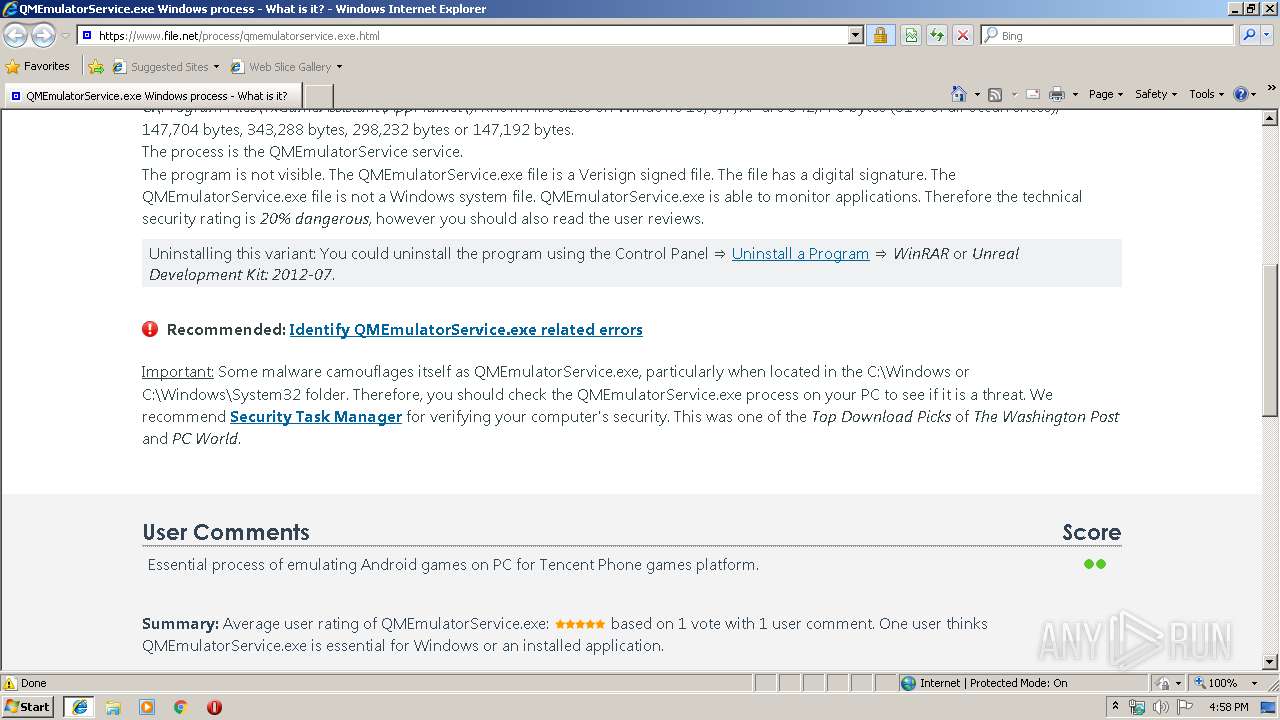1280x720 pixels.
Task: Click the green dots score indicator
Action: point(1095,564)
